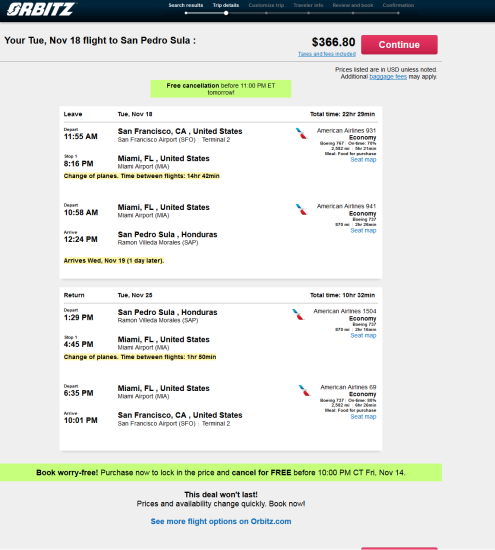Screen dimensions: 495x550
Task: Open Seat map for American Airlines 1504
Action: click(363, 335)
